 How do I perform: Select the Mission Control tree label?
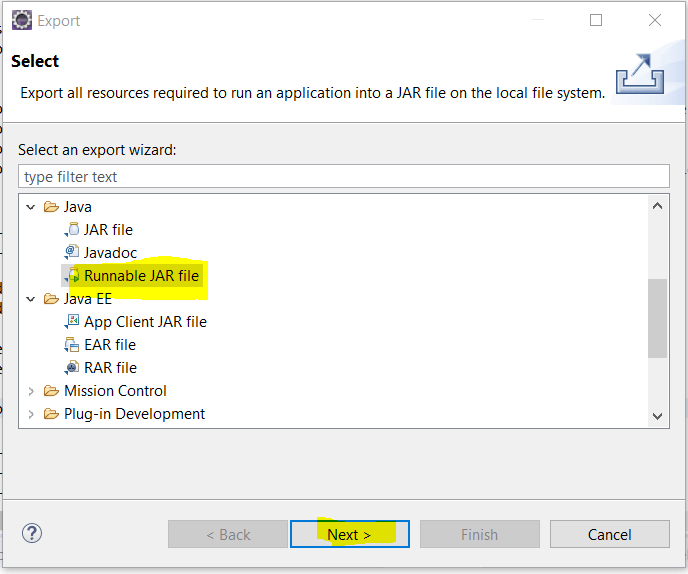pos(115,391)
